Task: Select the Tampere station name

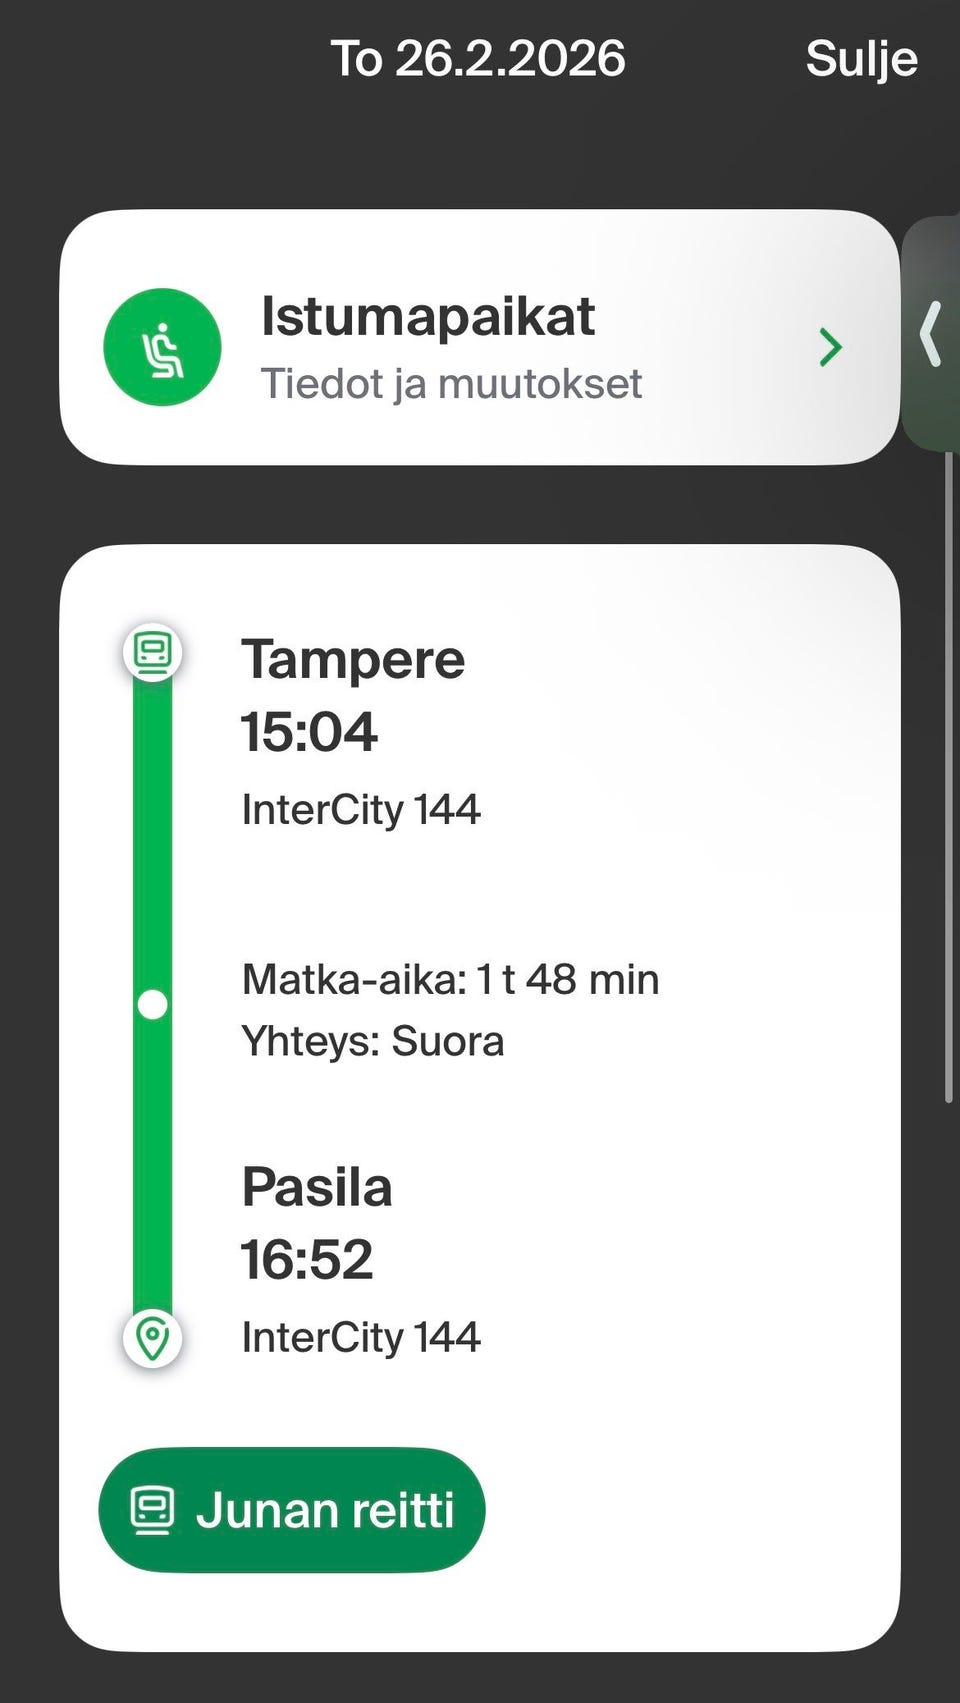Action: (353, 660)
